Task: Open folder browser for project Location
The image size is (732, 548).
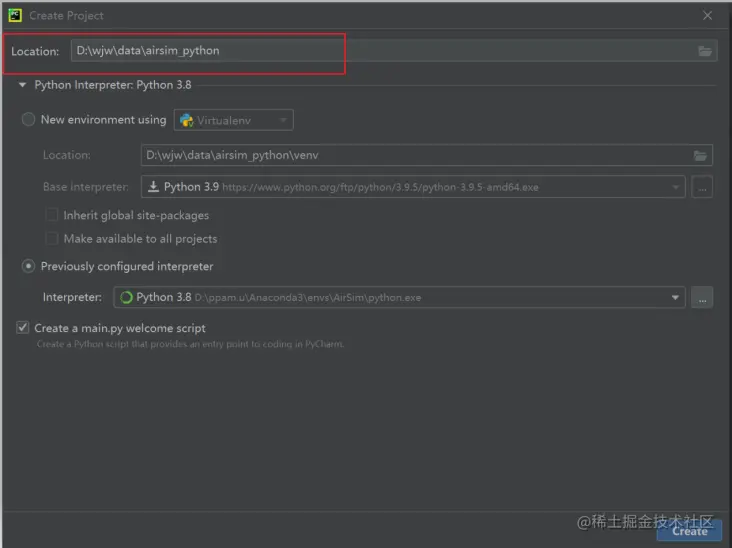Action: (704, 51)
